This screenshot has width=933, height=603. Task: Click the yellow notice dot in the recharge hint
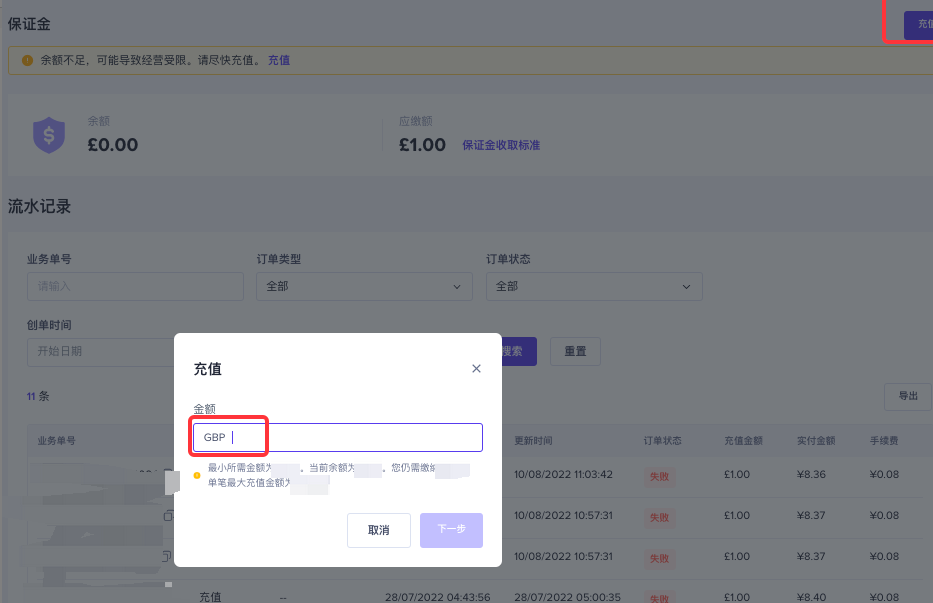pyautogui.click(x=196, y=474)
